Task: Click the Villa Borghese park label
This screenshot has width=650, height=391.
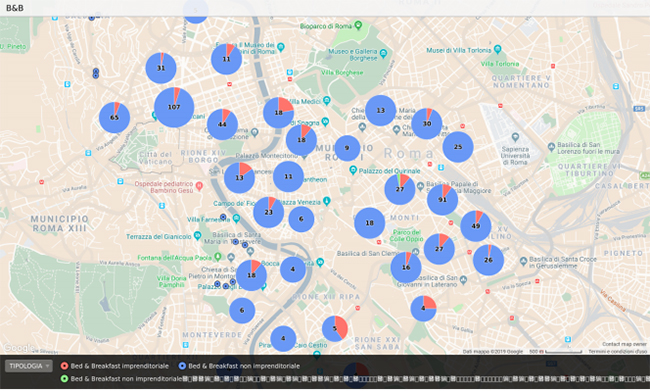Action: coord(342,73)
